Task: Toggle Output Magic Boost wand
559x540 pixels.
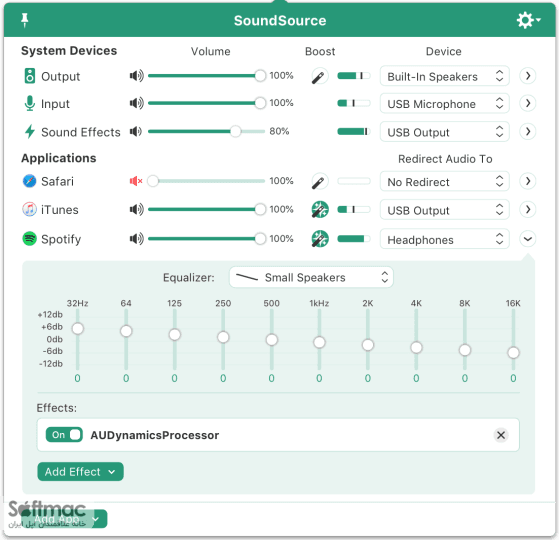Action: (320, 76)
